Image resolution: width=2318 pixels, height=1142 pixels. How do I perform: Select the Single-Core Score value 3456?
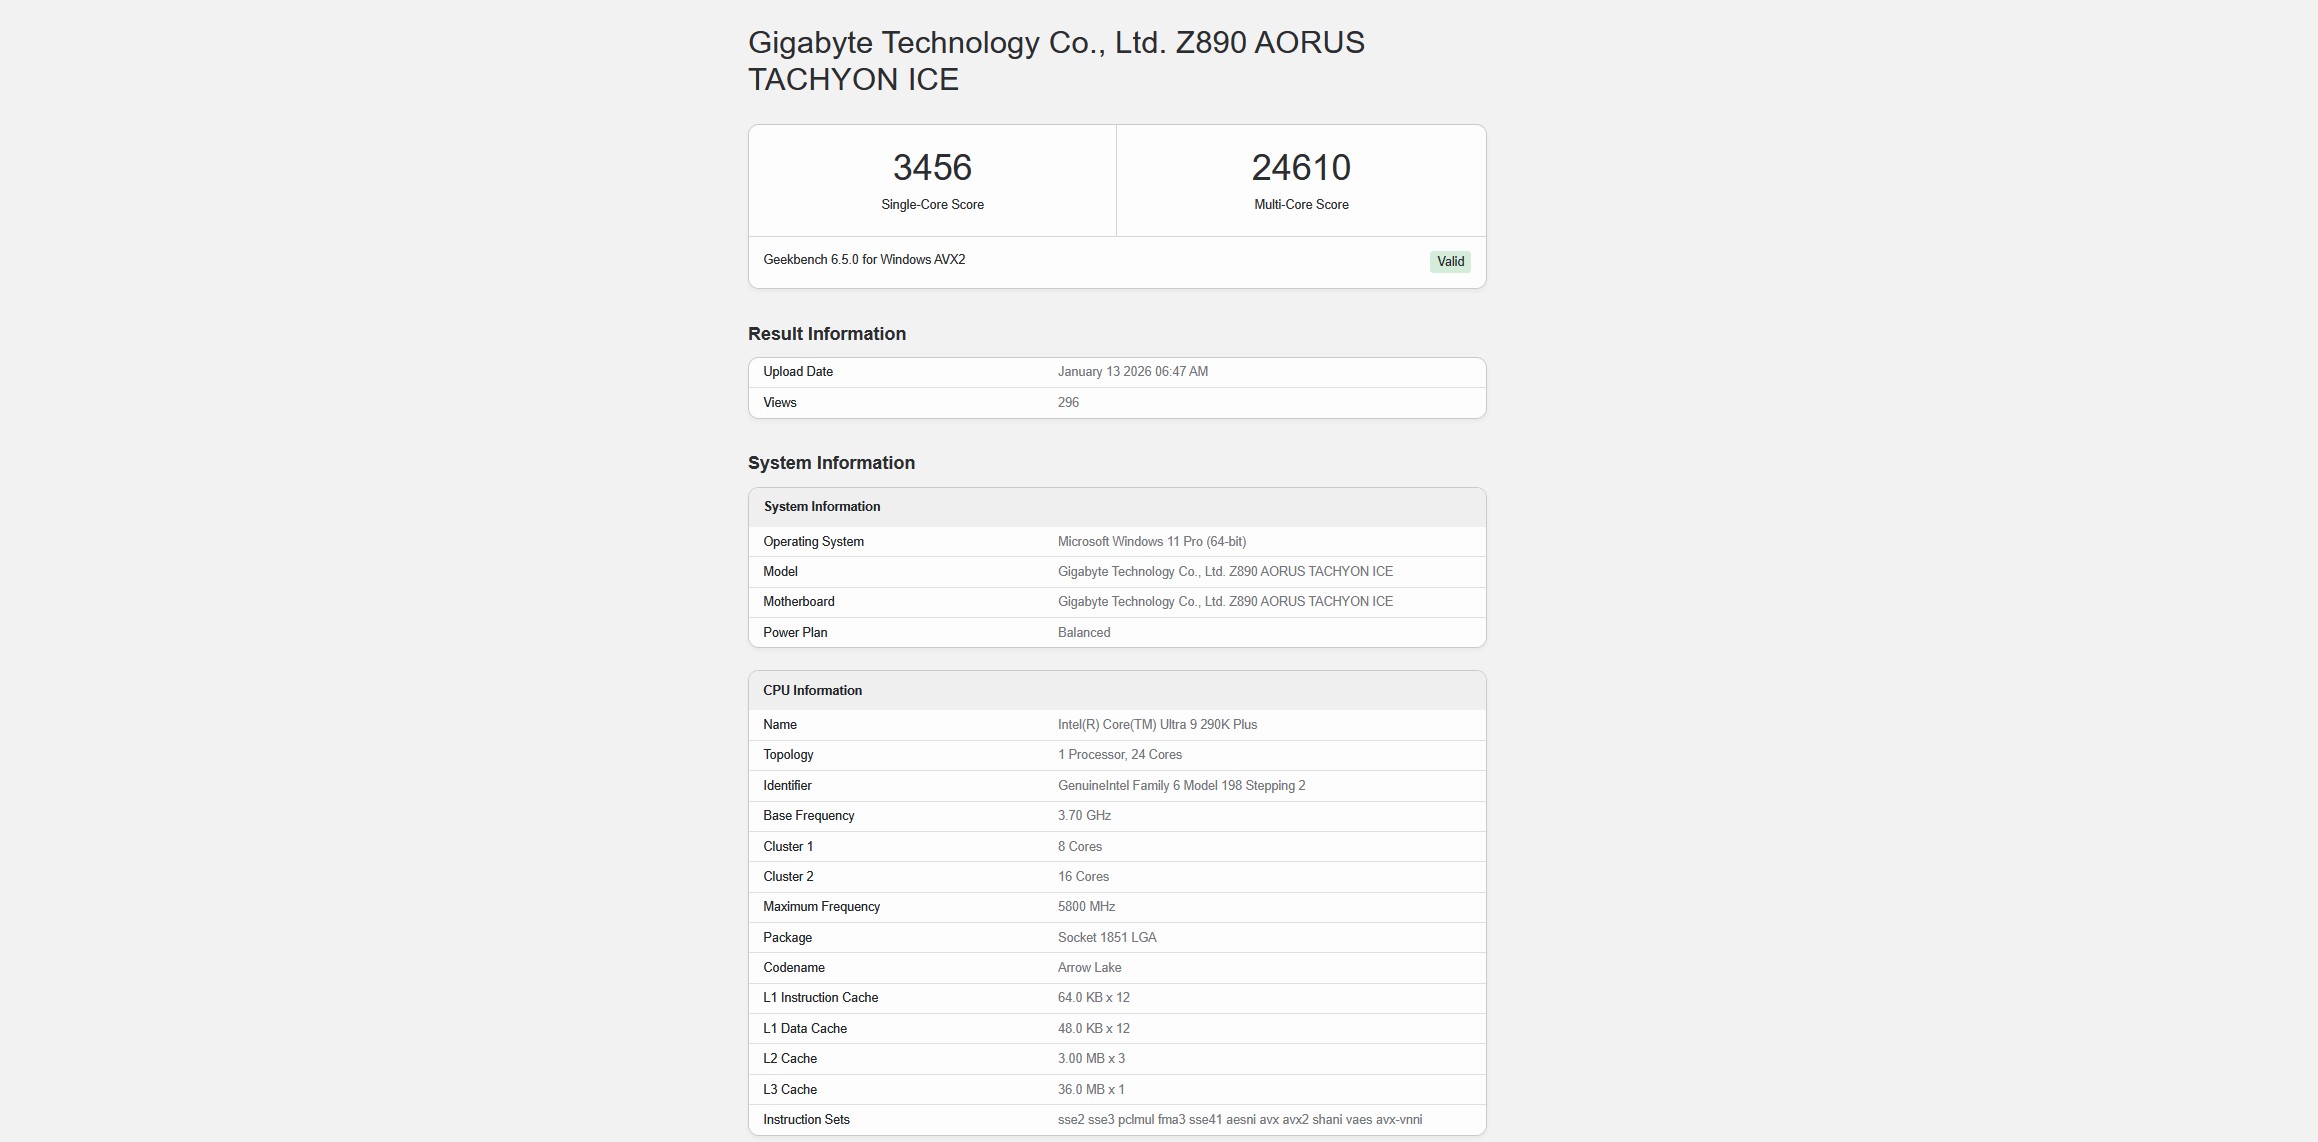932,167
